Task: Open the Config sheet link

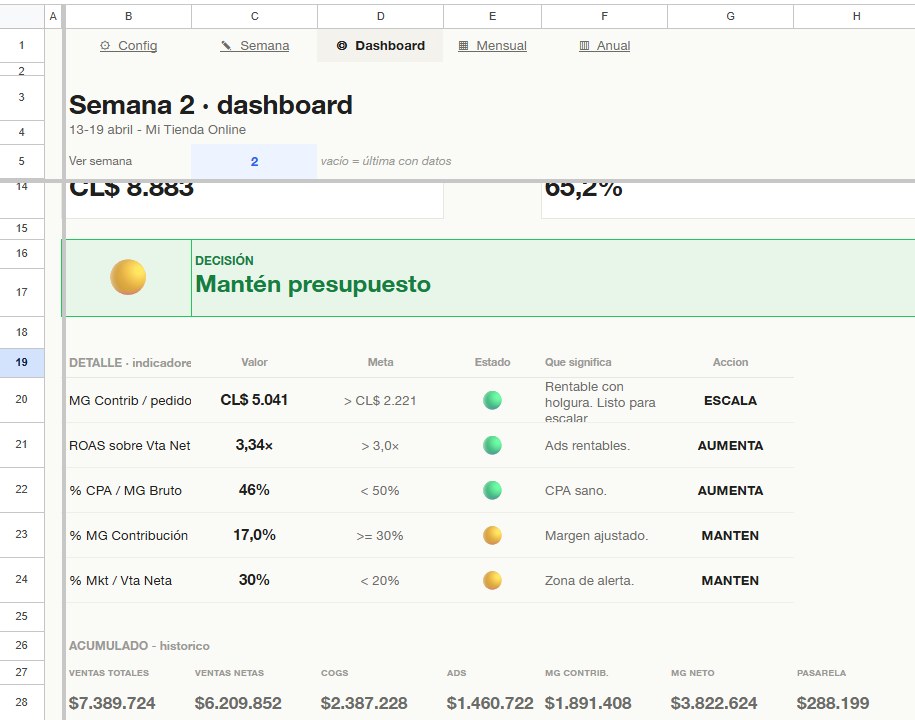Action: [x=128, y=46]
